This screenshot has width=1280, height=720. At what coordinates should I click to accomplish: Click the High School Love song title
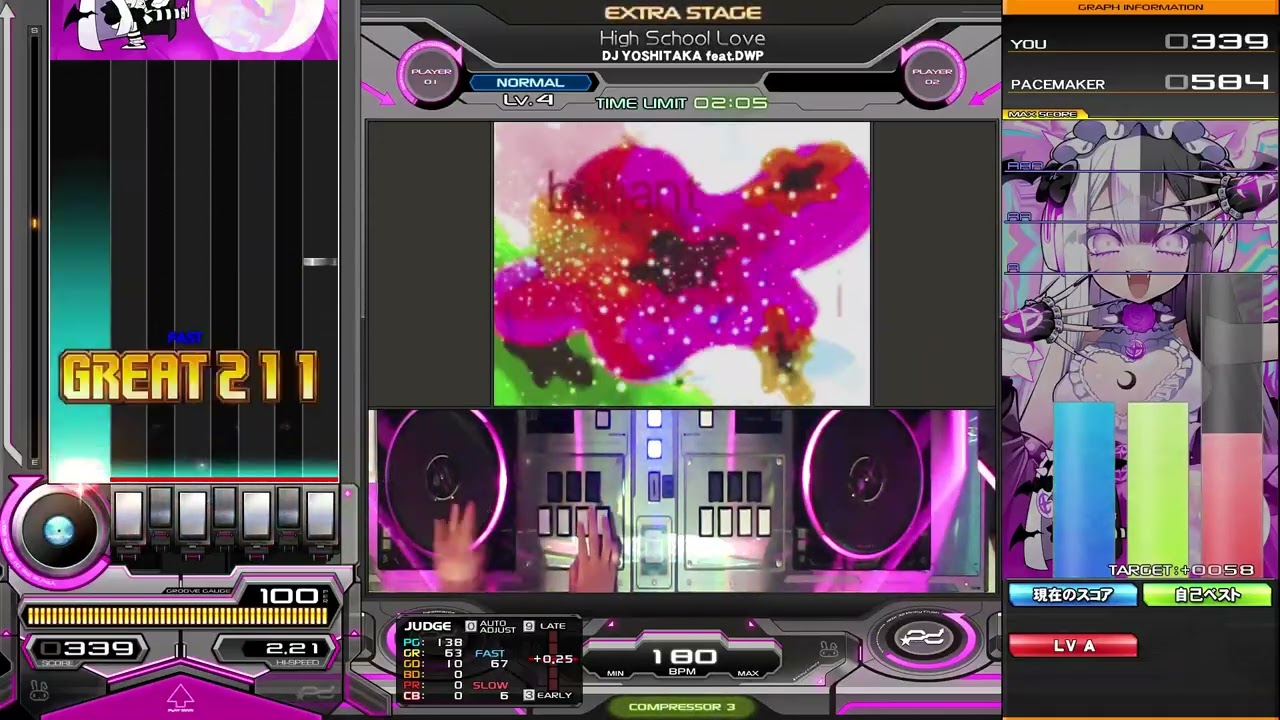[x=682, y=38]
